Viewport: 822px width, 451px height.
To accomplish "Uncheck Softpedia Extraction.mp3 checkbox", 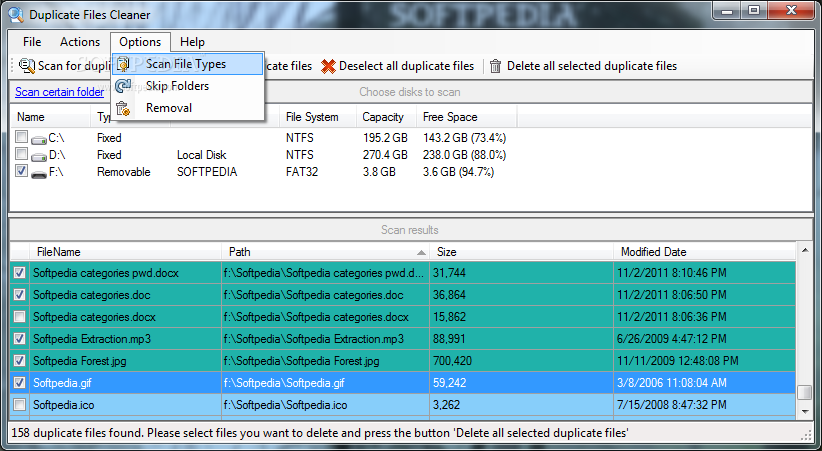I will coord(19,339).
